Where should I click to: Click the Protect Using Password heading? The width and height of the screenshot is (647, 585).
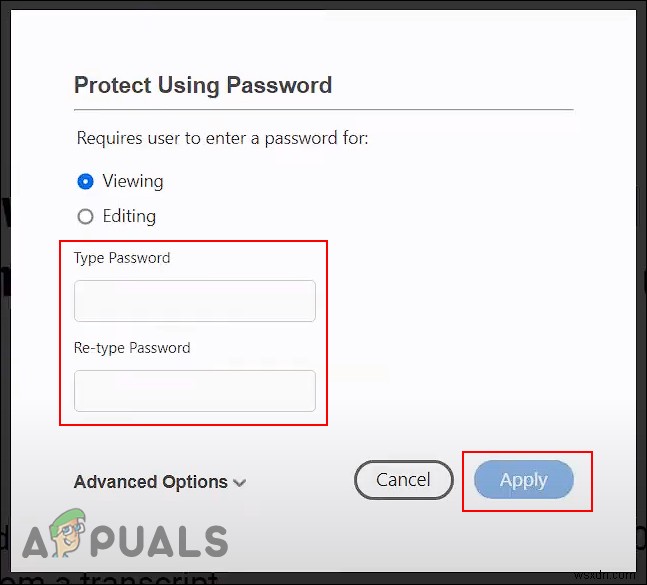point(203,85)
